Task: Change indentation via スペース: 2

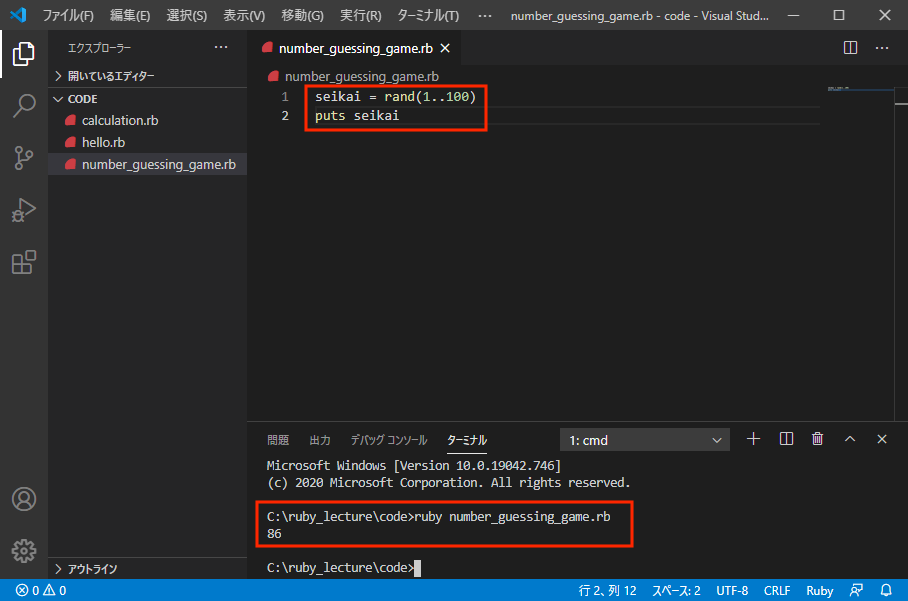Action: (676, 590)
